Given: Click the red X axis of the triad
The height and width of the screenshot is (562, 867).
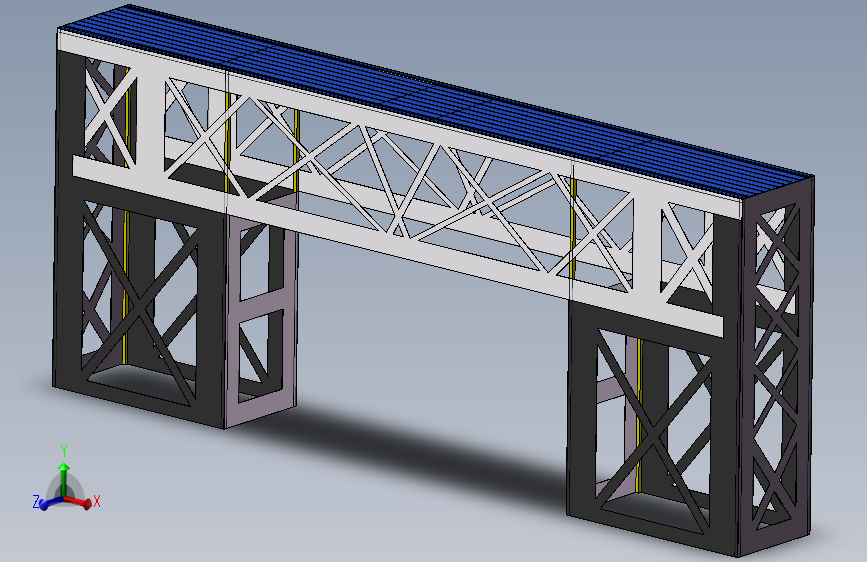Looking at the screenshot, I should (x=80, y=502).
